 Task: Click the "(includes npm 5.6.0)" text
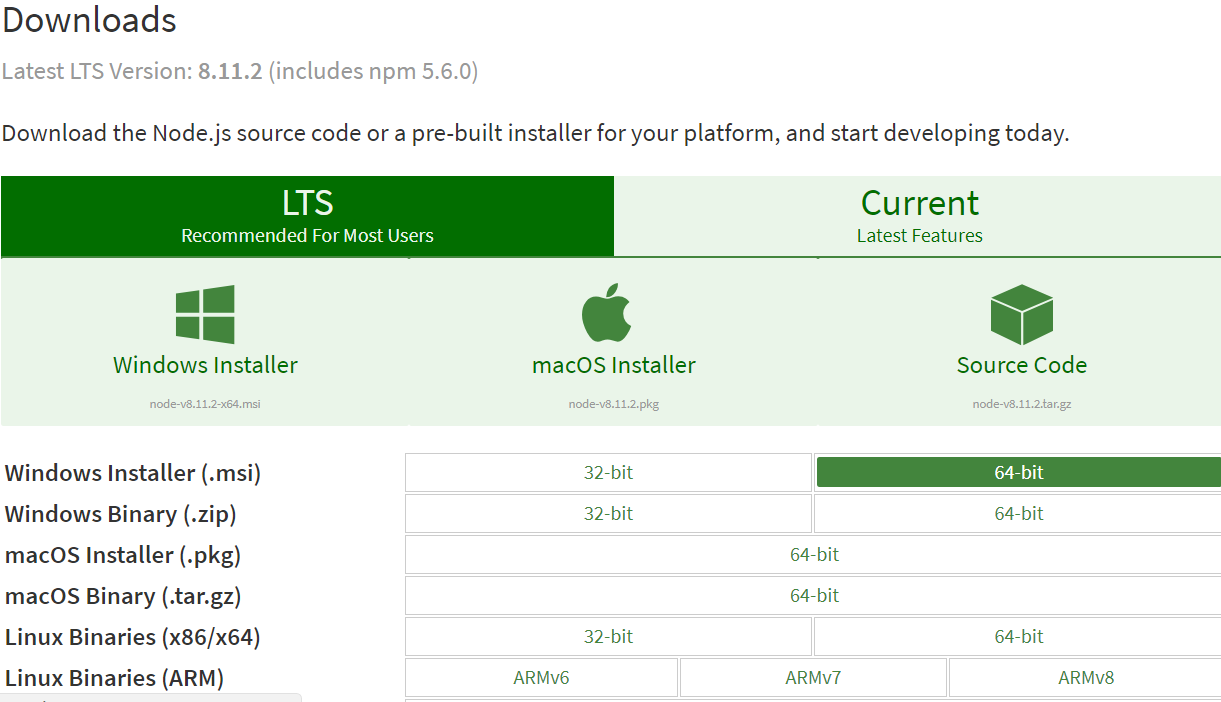pyautogui.click(x=373, y=71)
